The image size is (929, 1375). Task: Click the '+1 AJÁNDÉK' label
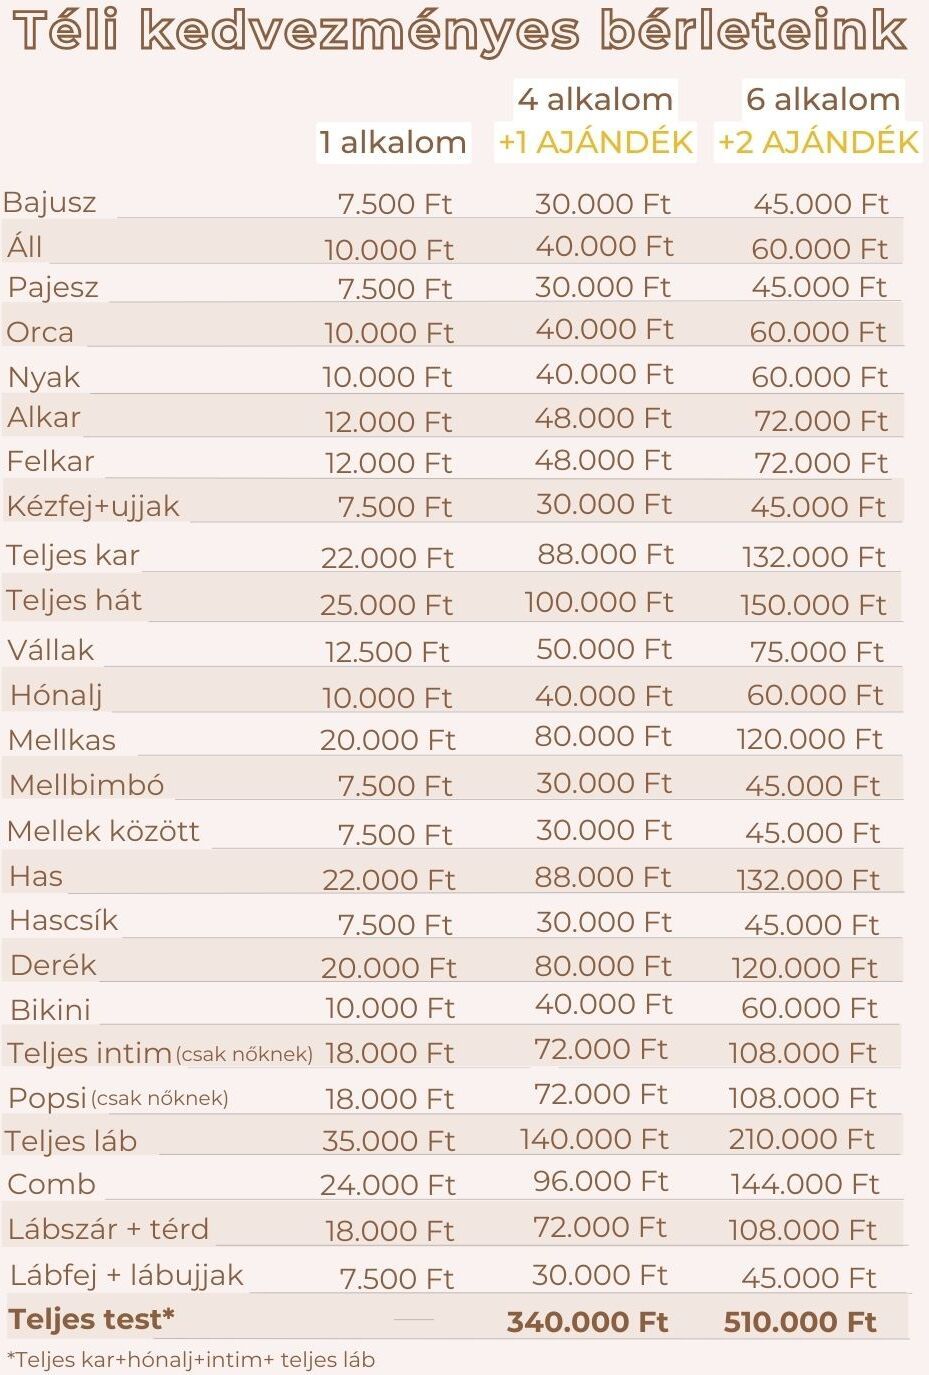596,142
